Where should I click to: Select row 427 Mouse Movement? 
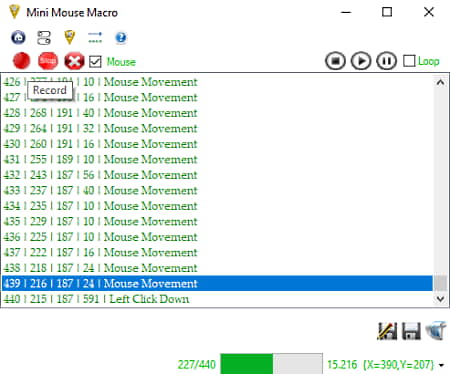[x=217, y=97]
